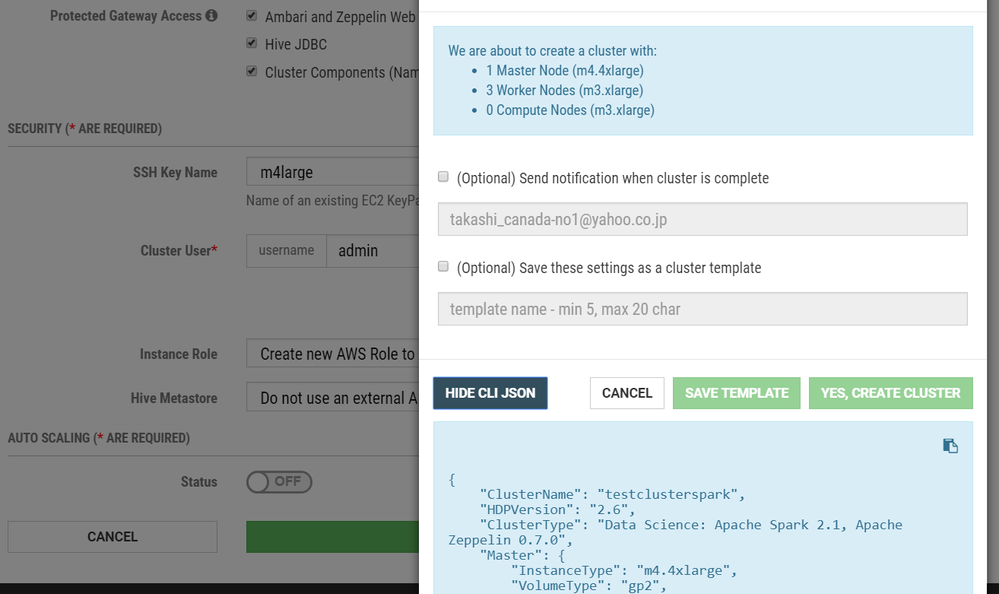The width and height of the screenshot is (999, 594).
Task: Click the Hide CLI JSON button
Action: pos(490,393)
